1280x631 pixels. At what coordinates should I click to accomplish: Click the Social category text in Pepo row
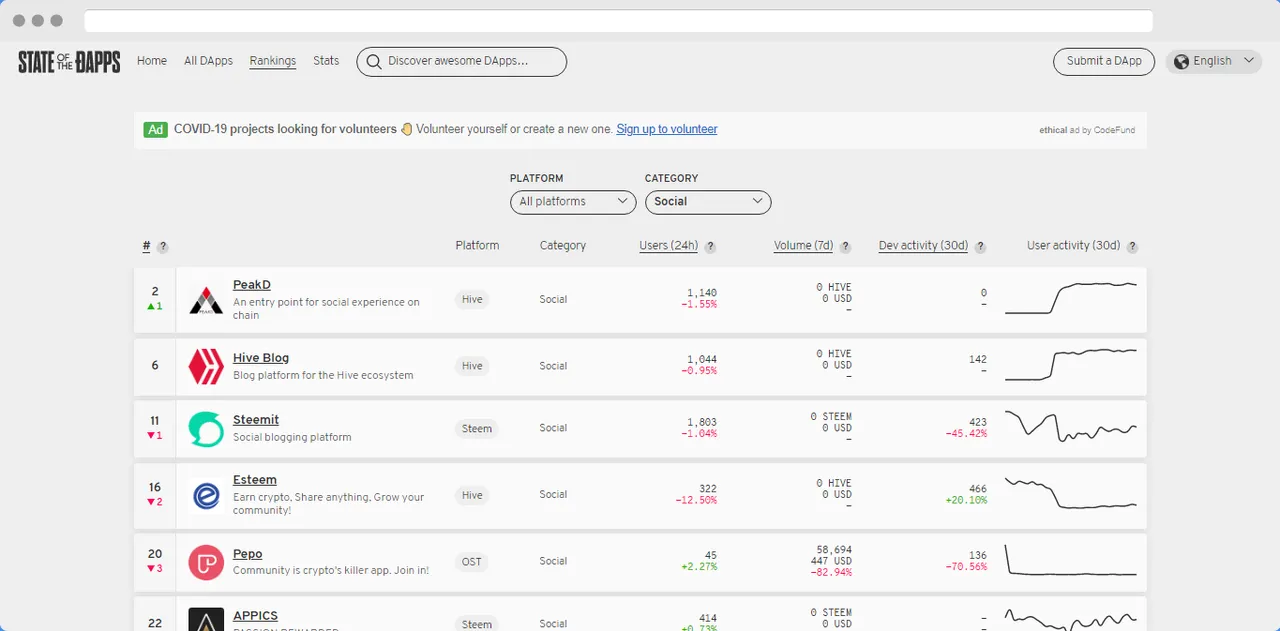coord(553,562)
